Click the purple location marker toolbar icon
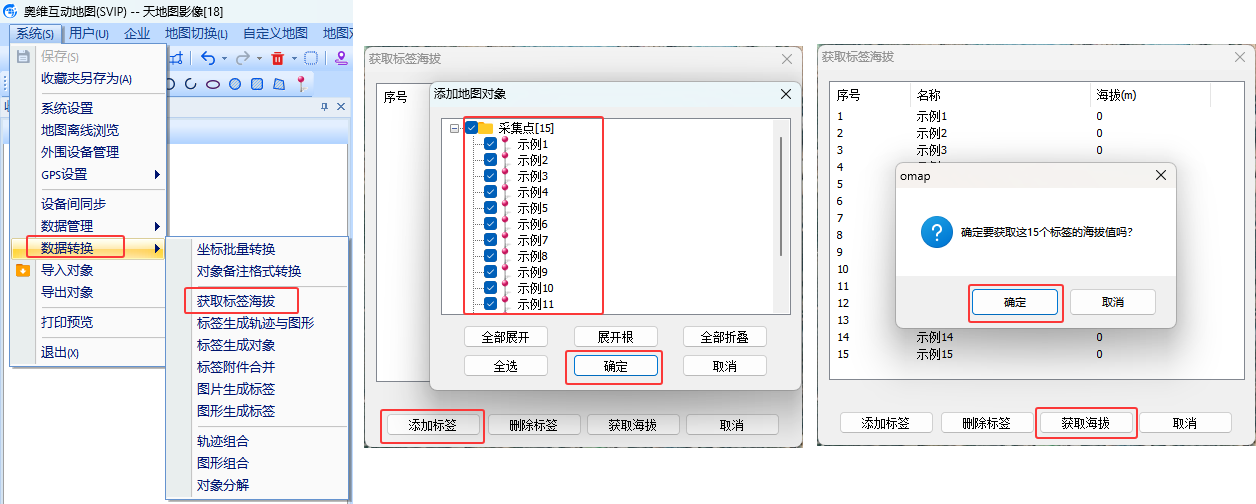The image size is (1256, 504). pyautogui.click(x=341, y=58)
